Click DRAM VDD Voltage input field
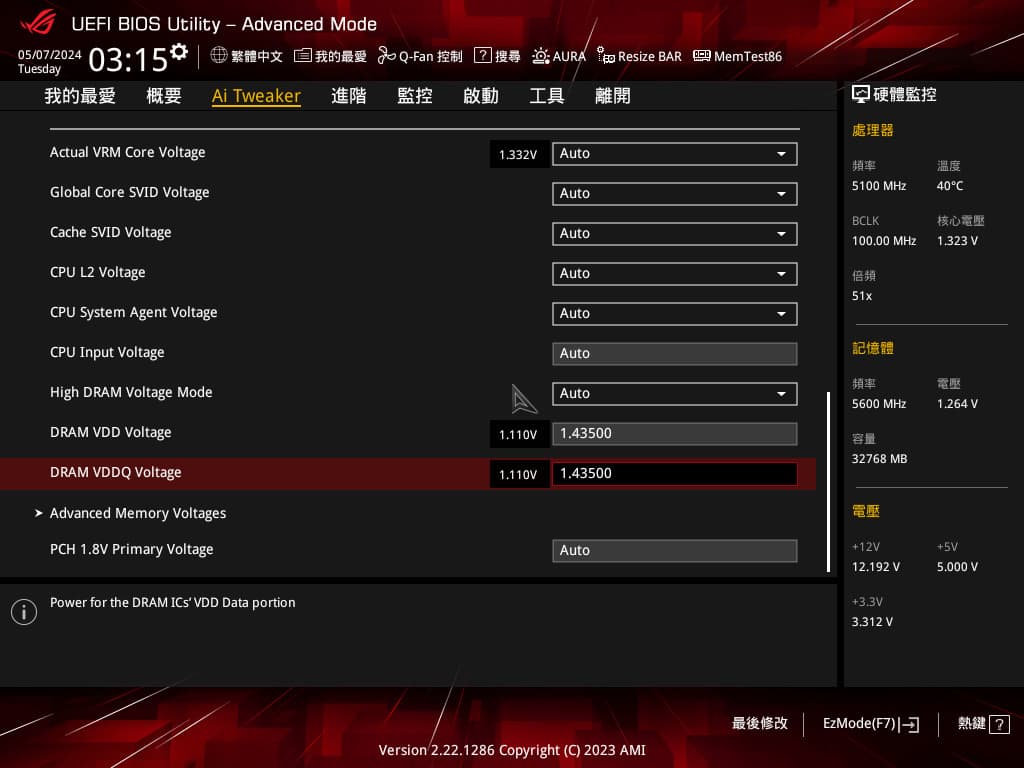 coord(675,434)
